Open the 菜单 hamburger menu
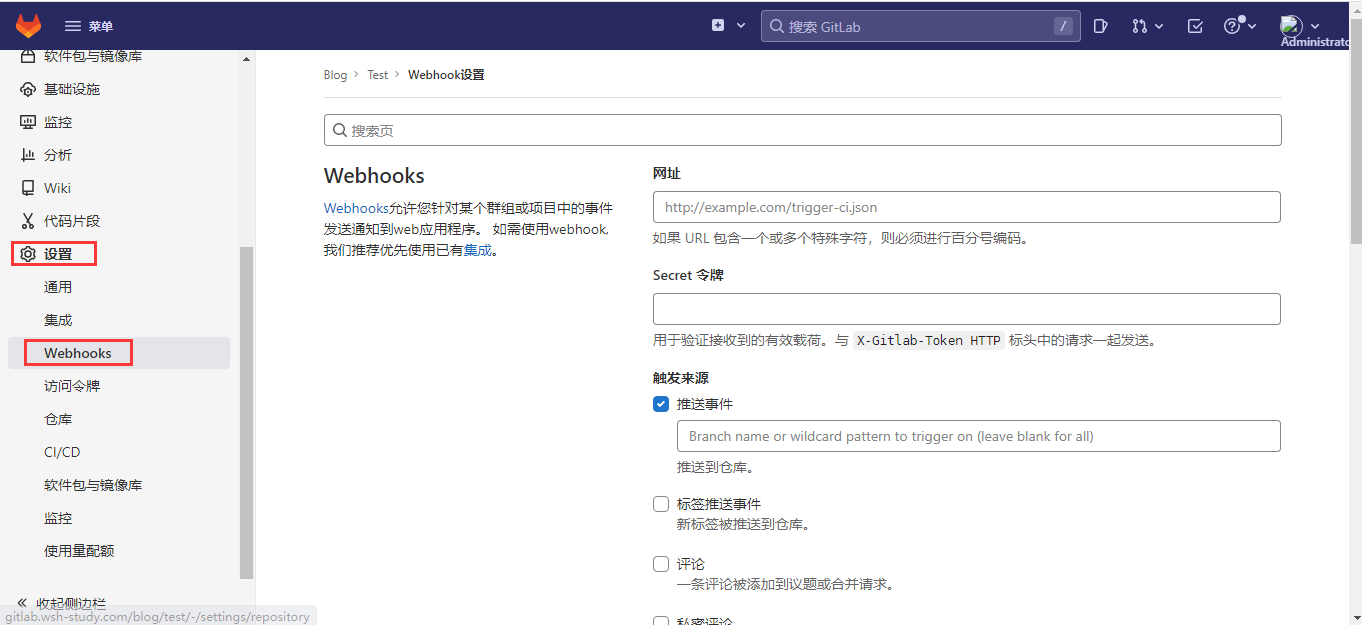The image size is (1362, 625). click(x=88, y=26)
